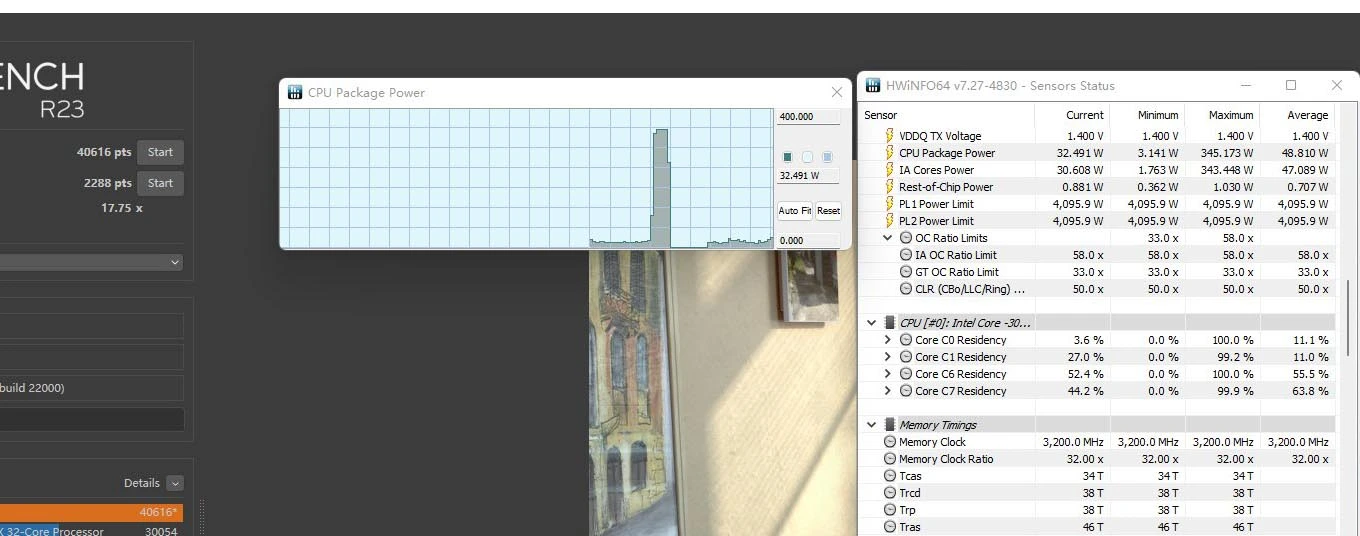Click the lightning icon next to IA Cores Power

pyautogui.click(x=889, y=170)
